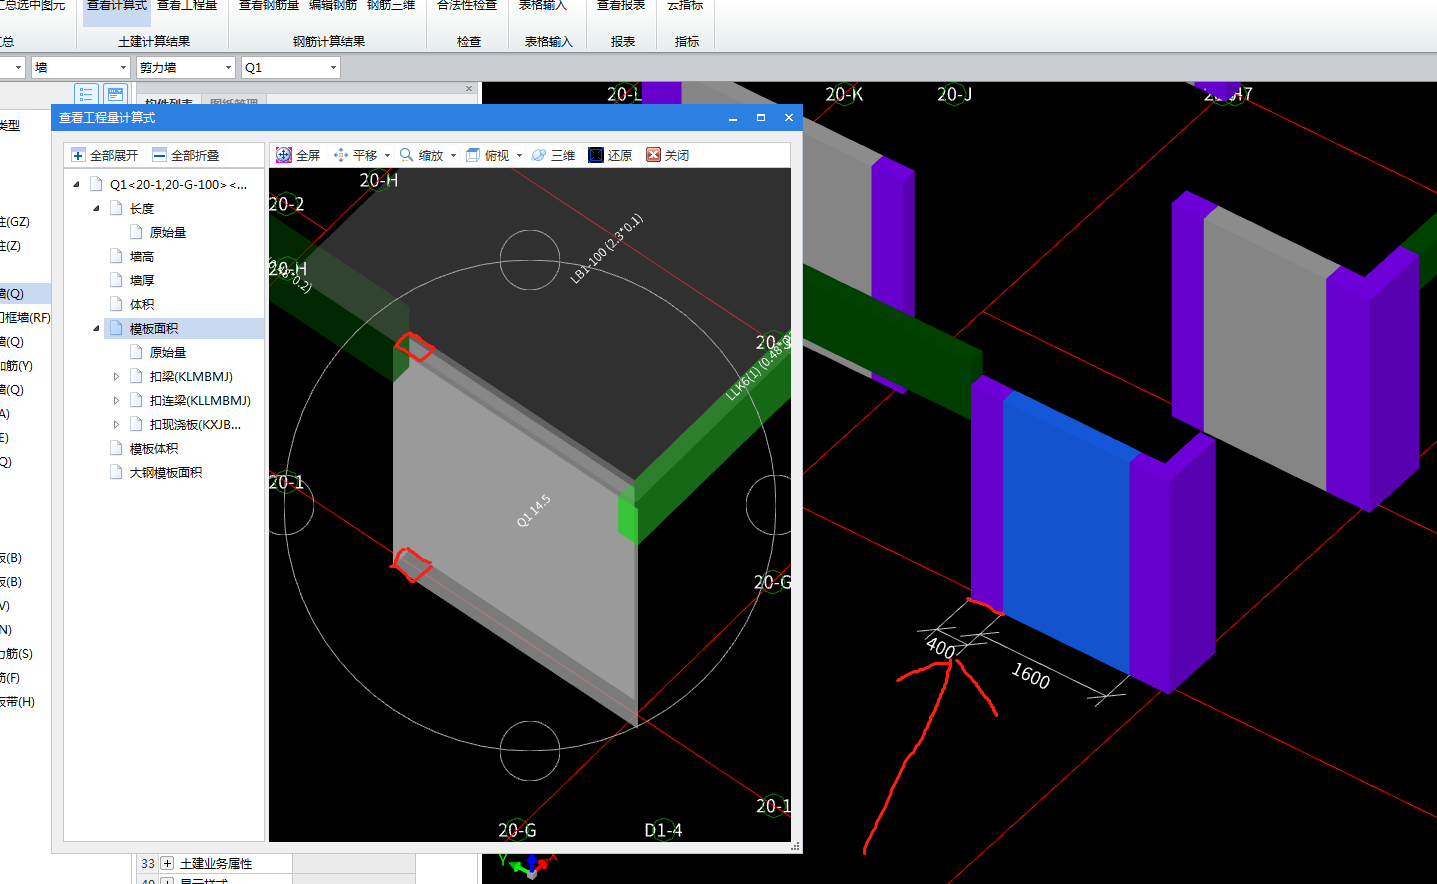Click the list view icon in side panel
This screenshot has width=1437, height=884.
[x=85, y=94]
